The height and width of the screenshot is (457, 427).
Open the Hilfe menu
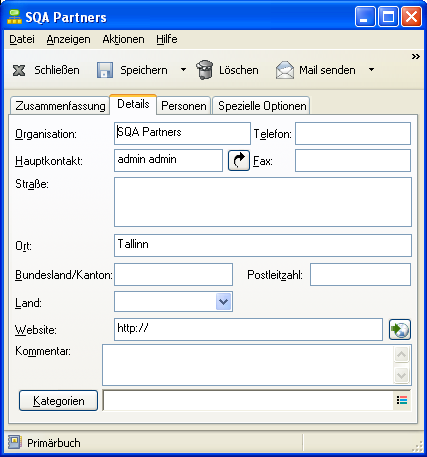[167, 39]
